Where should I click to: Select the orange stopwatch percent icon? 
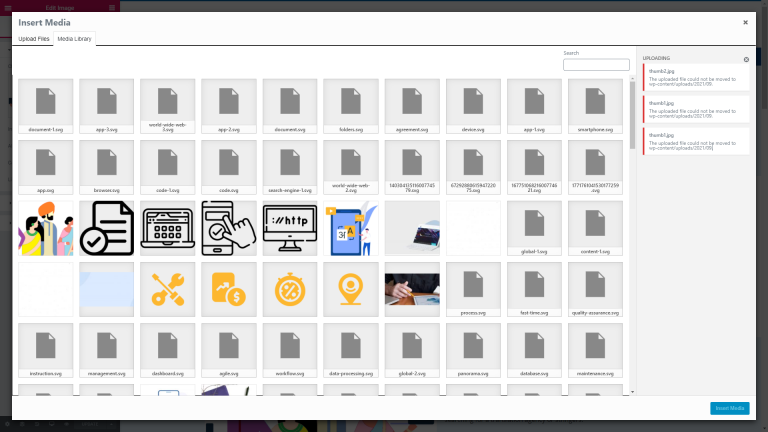[x=290, y=289]
